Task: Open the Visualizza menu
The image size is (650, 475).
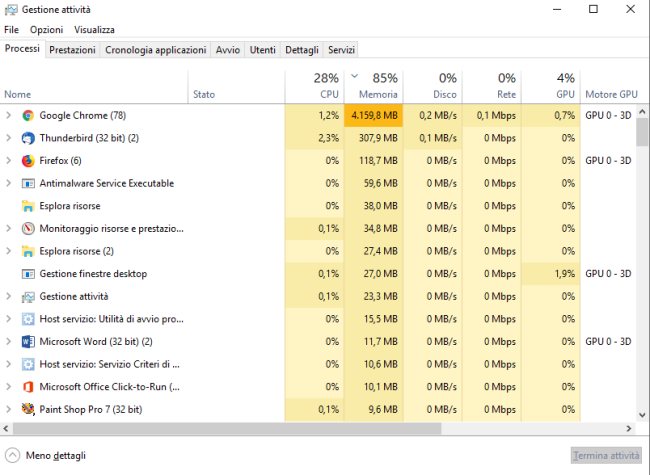Action: (94, 30)
